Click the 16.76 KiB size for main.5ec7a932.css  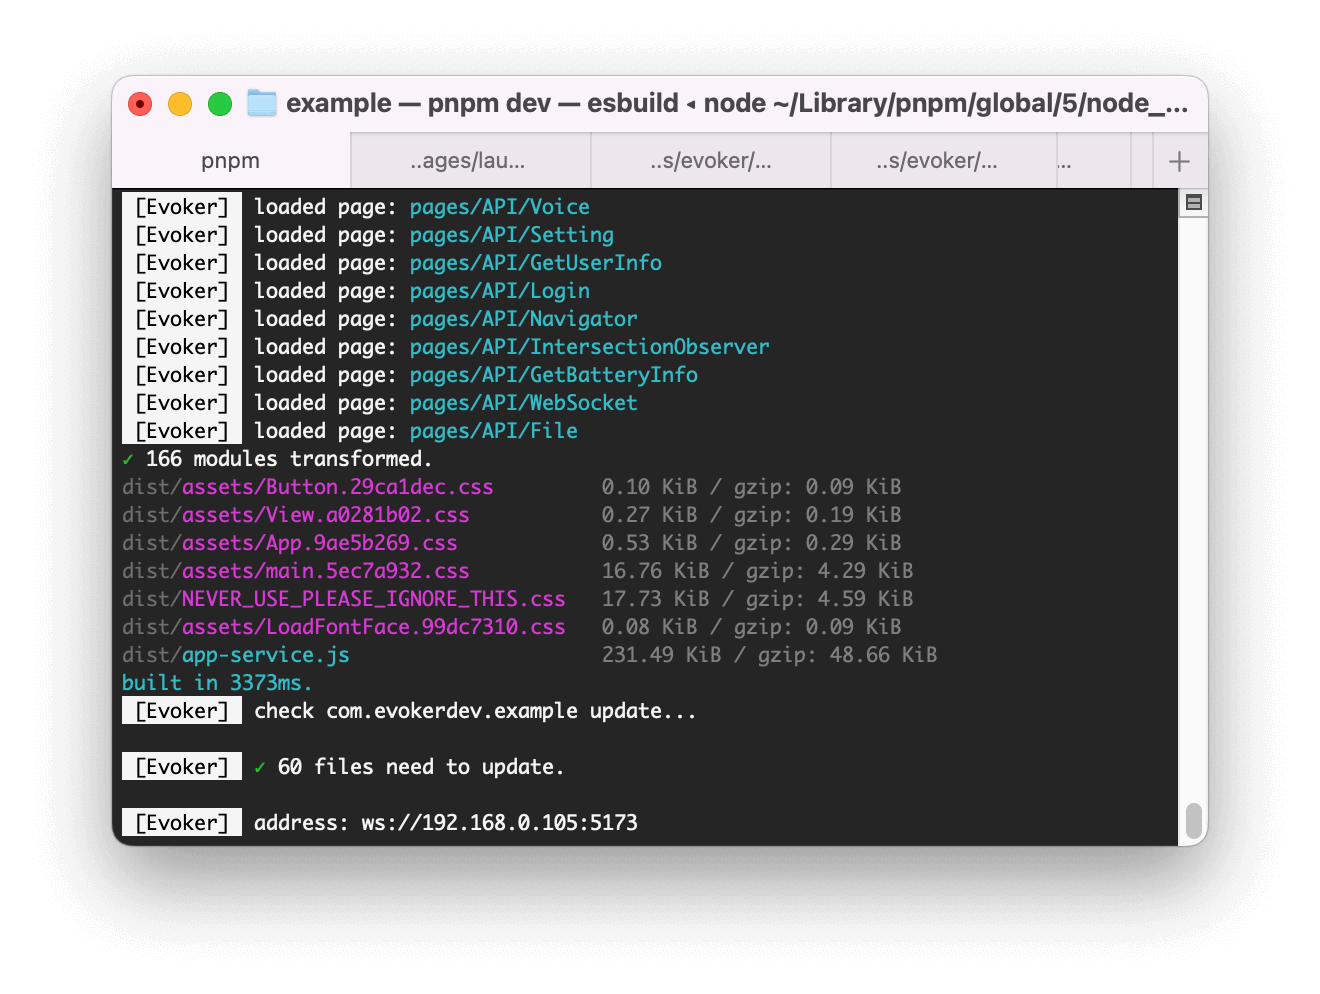click(656, 571)
